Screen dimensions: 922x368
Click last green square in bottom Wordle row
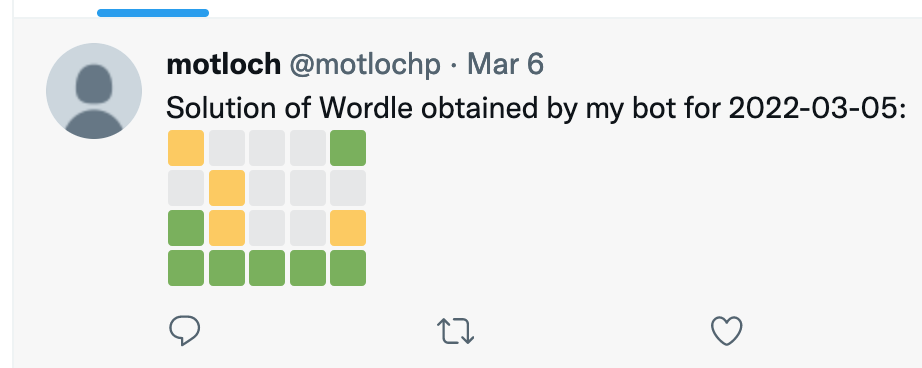click(x=348, y=268)
